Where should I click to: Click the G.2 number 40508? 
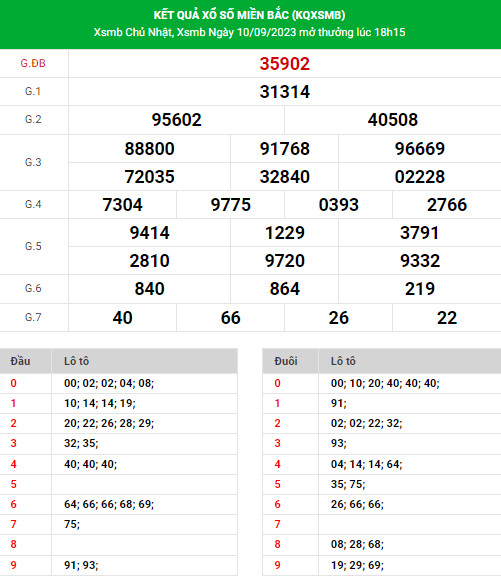pos(393,120)
